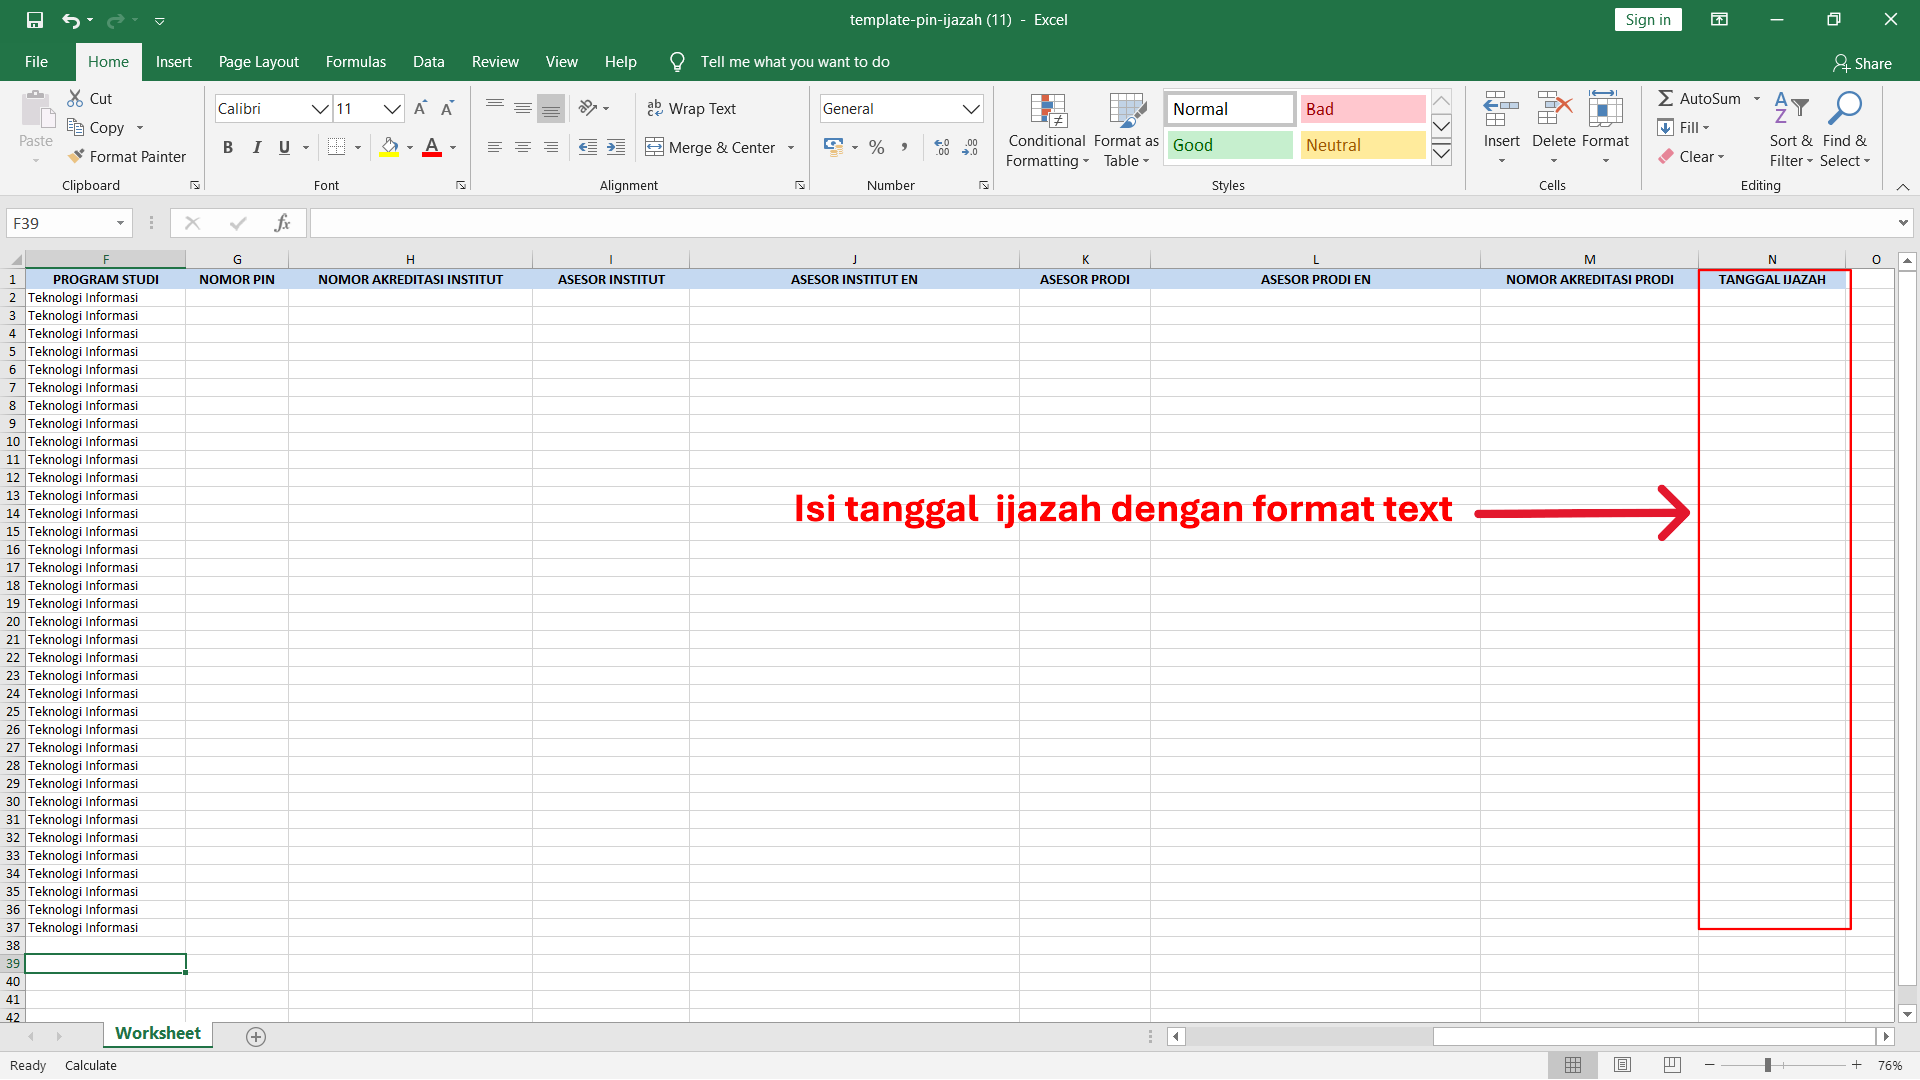Expand the font size dropdown
Screen dimensions: 1920x1080
coord(392,109)
